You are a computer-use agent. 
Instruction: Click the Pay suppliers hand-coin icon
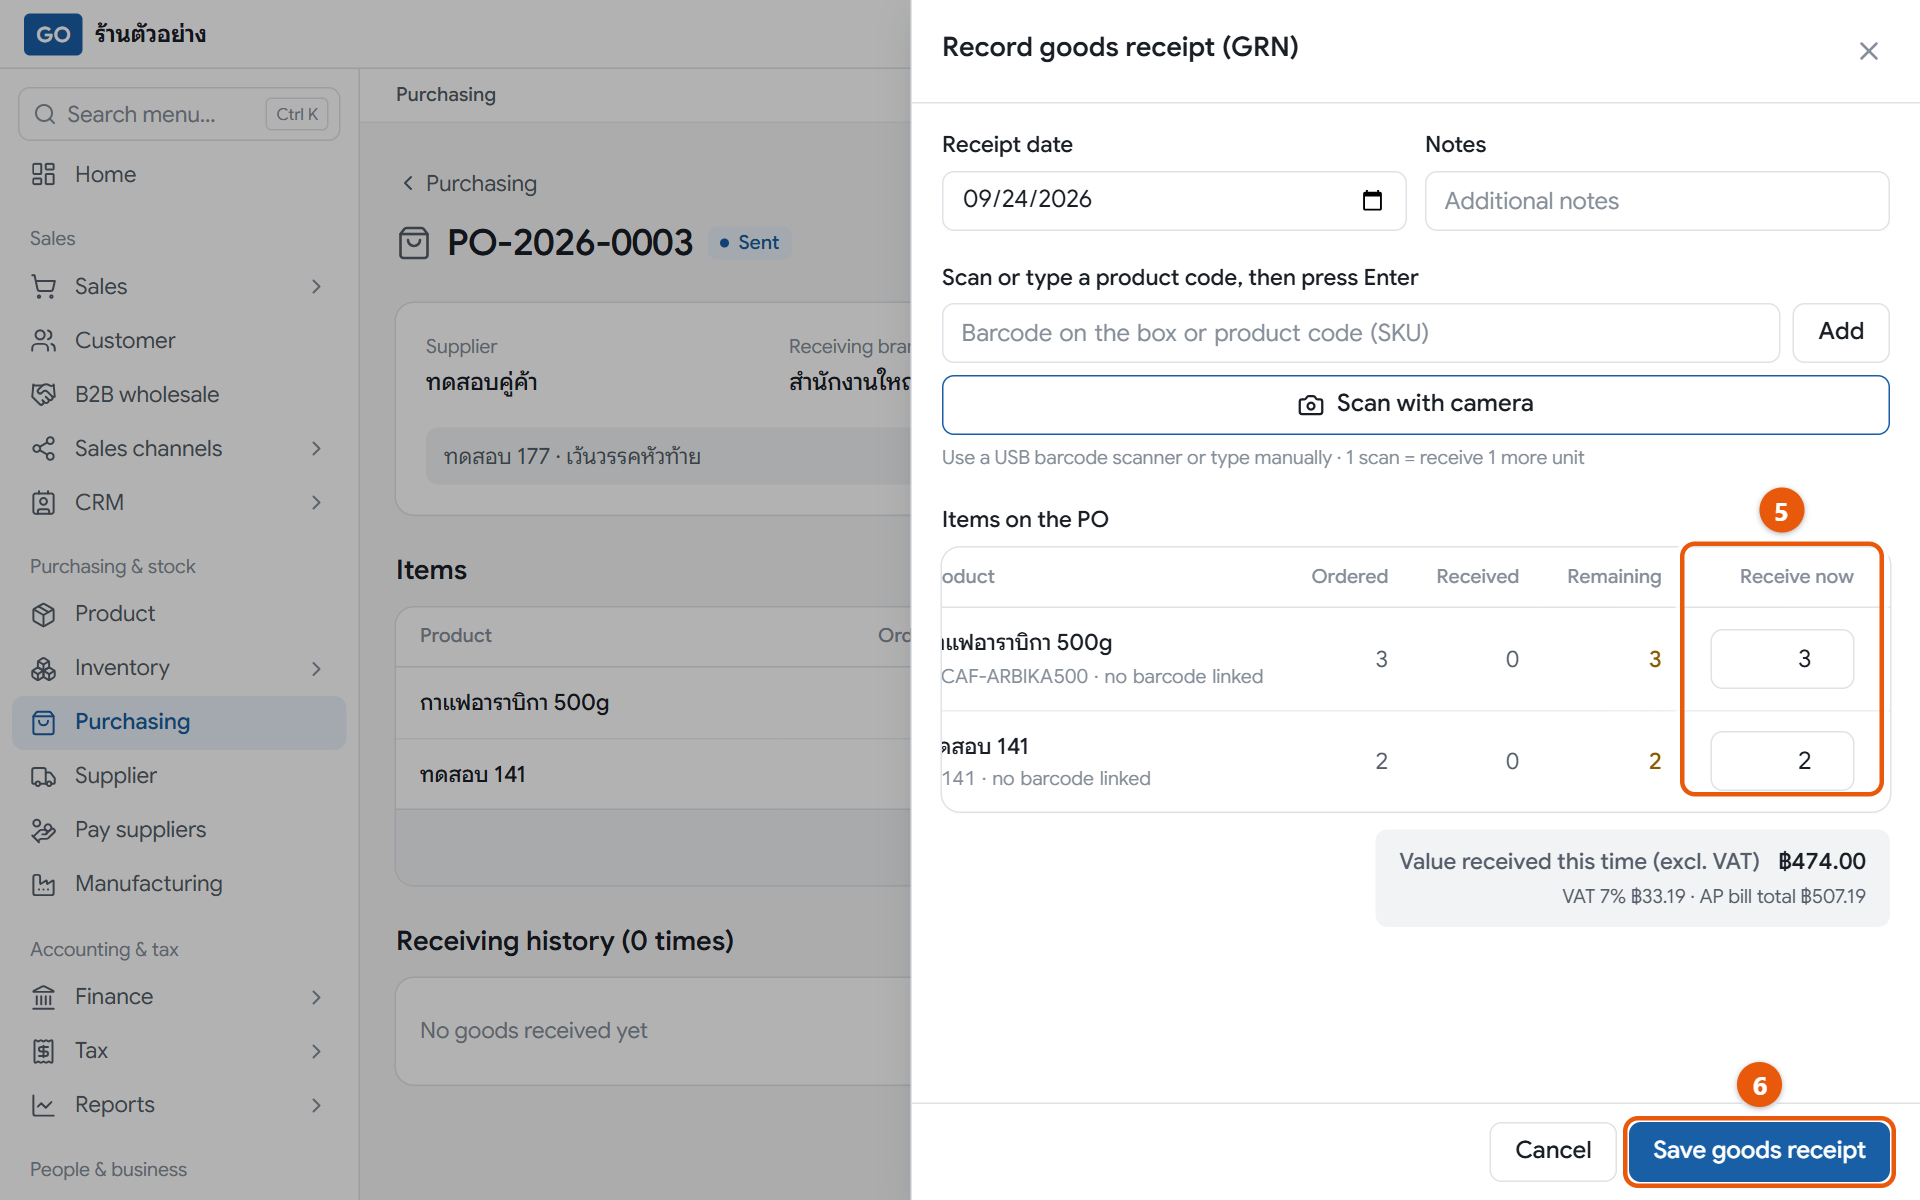[43, 830]
